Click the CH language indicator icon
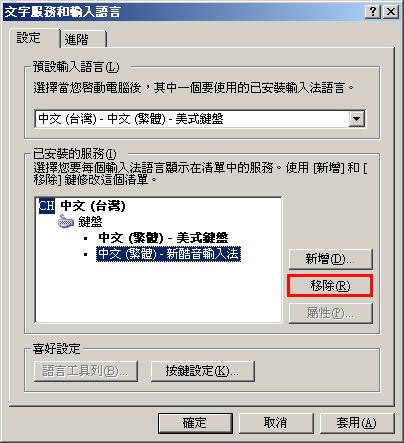The height and width of the screenshot is (443, 404). (x=47, y=206)
